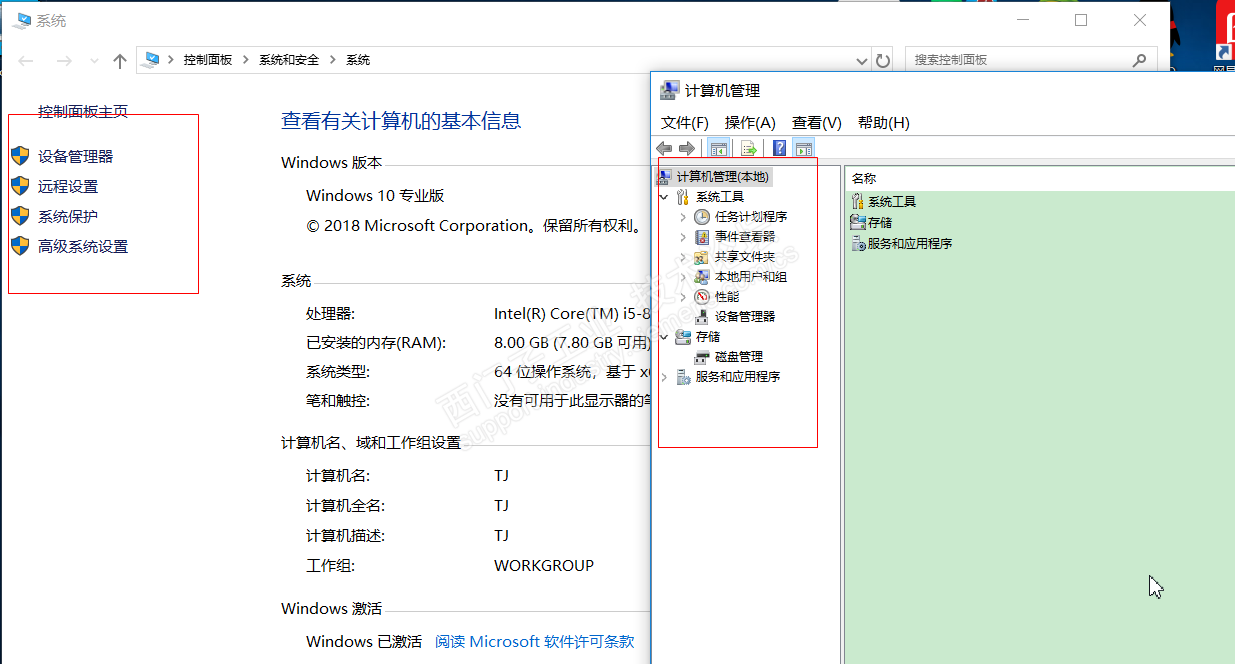Select 性能 gauge icon in the tree
Viewport: 1235px width, 664px height.
[702, 297]
